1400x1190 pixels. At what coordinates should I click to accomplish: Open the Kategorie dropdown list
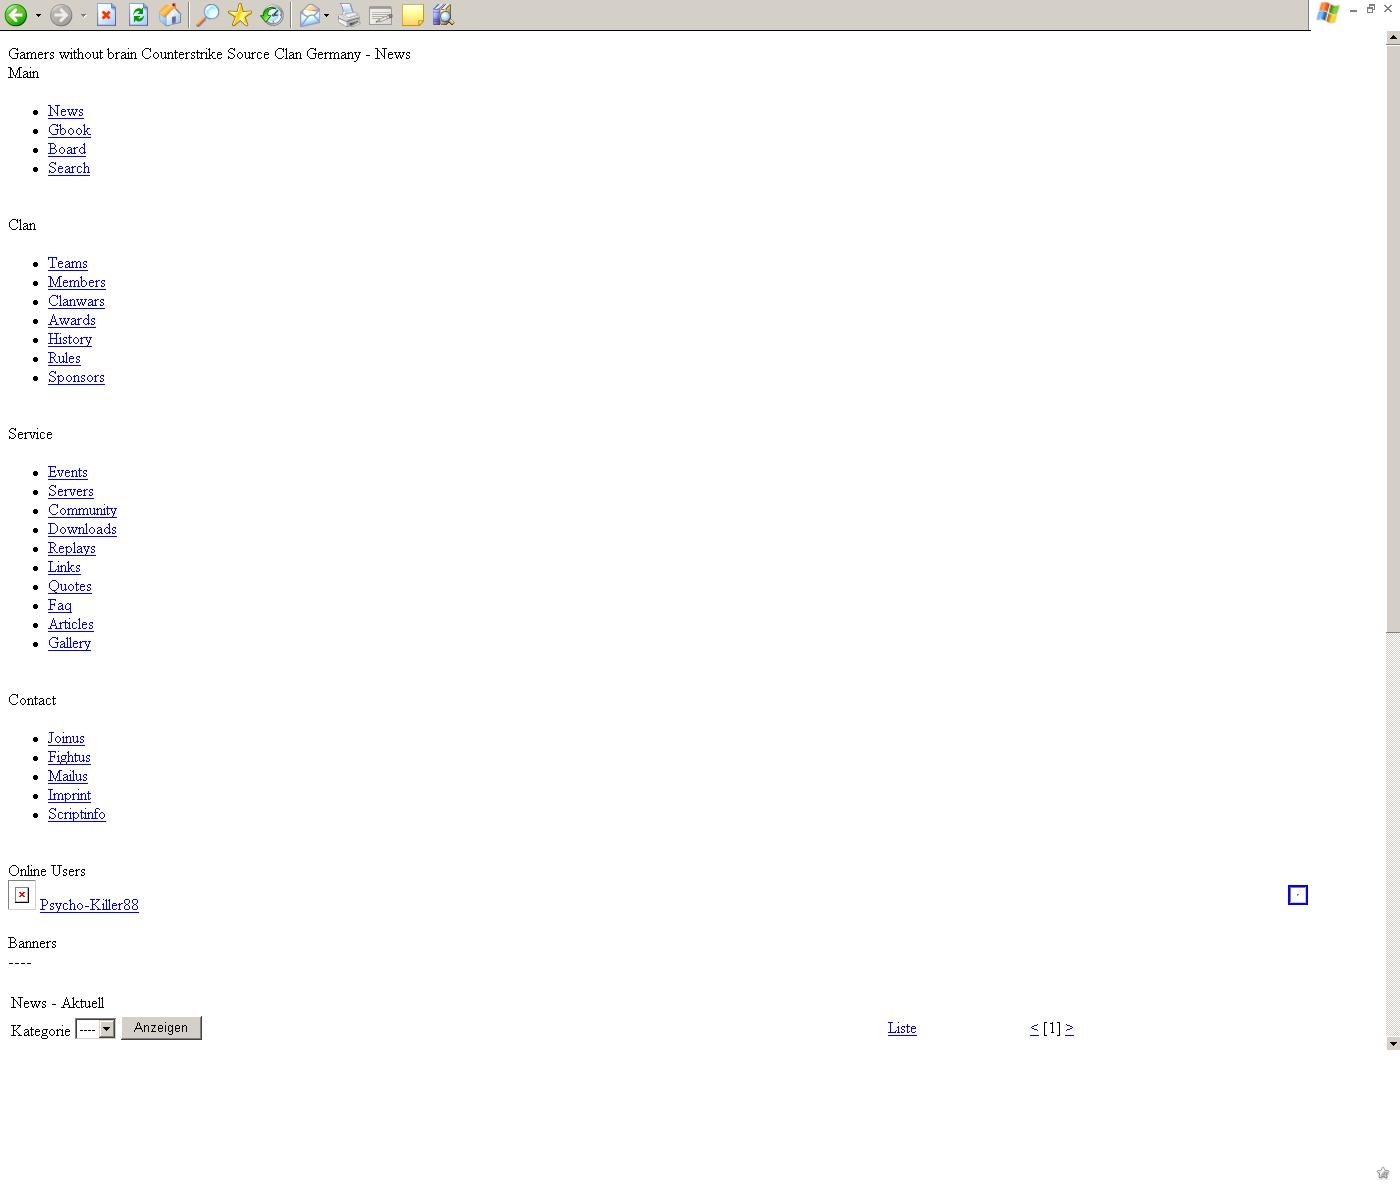106,1028
